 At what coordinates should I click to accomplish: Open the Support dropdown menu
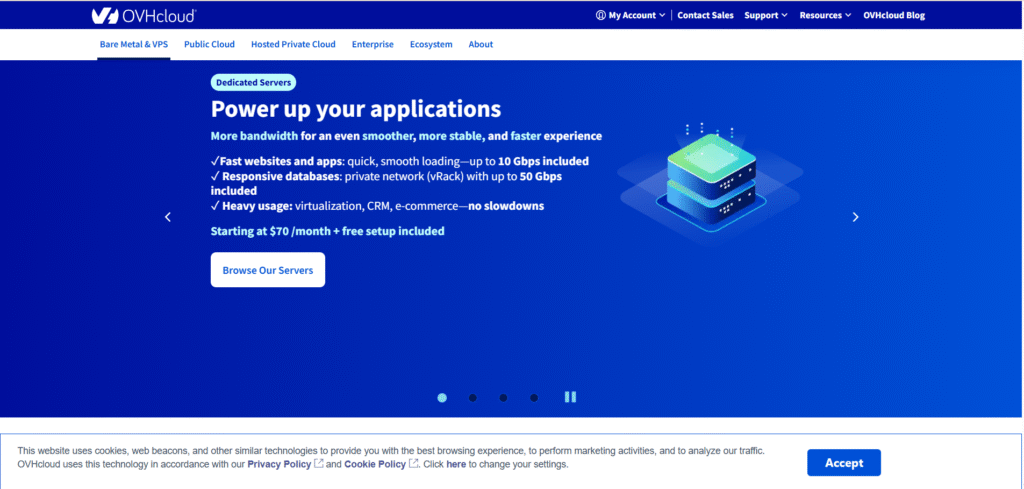click(766, 15)
